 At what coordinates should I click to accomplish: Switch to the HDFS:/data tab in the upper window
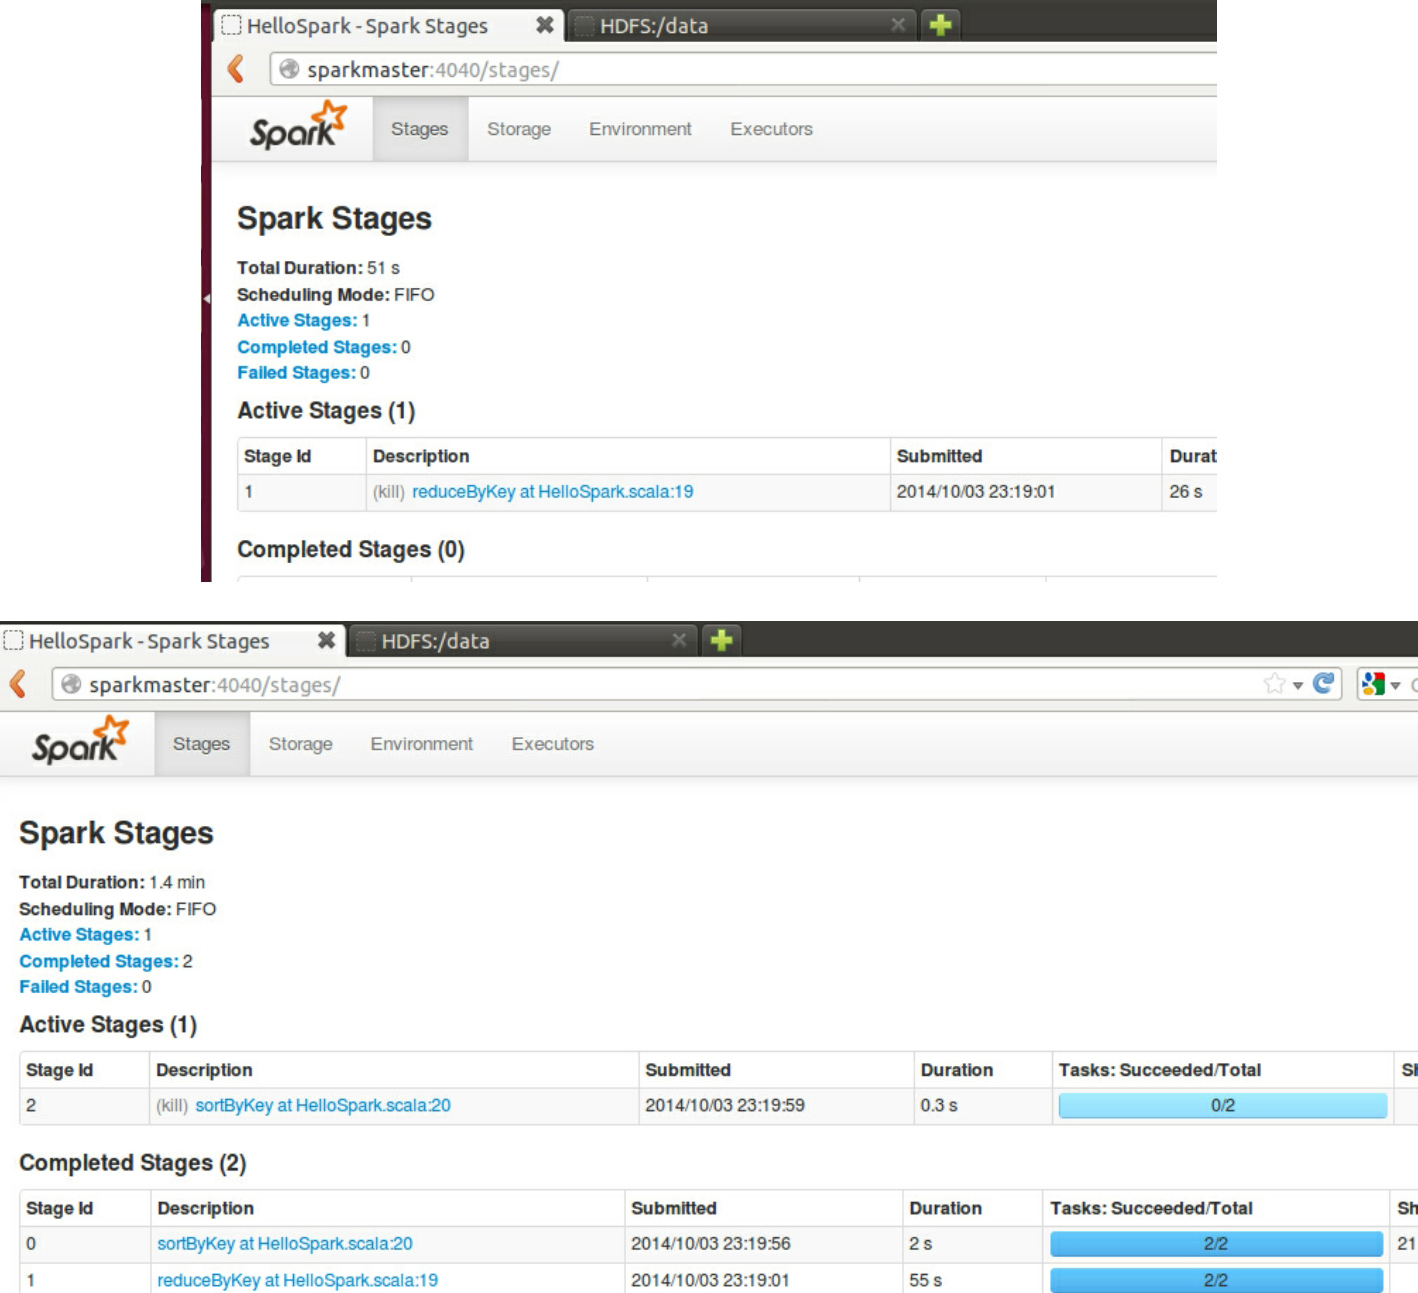tap(742, 26)
